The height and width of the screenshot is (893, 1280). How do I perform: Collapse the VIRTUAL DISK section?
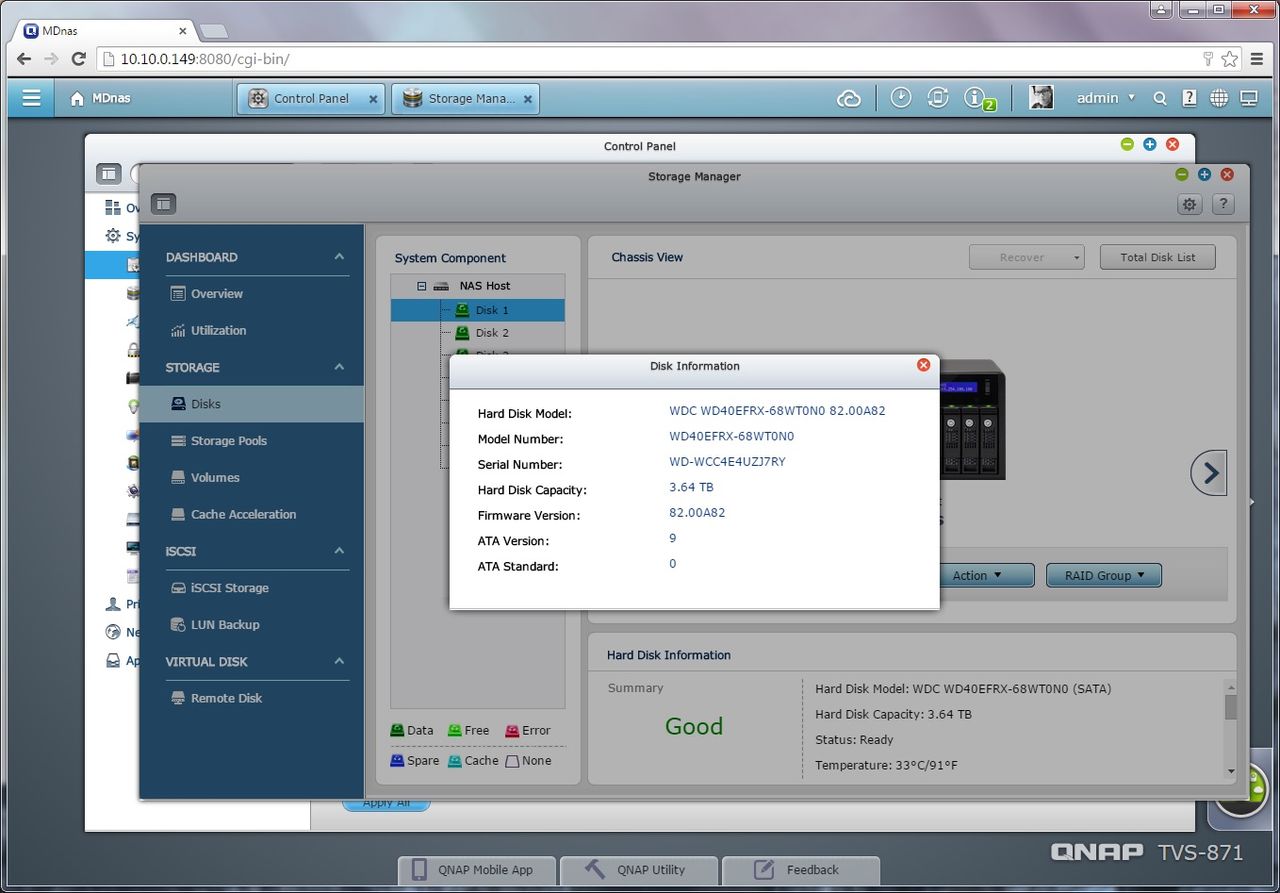[x=339, y=661]
